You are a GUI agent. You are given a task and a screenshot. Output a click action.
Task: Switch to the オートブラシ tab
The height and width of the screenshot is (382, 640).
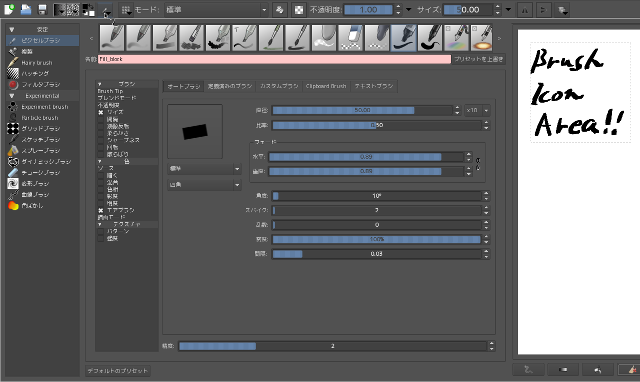pos(184,86)
